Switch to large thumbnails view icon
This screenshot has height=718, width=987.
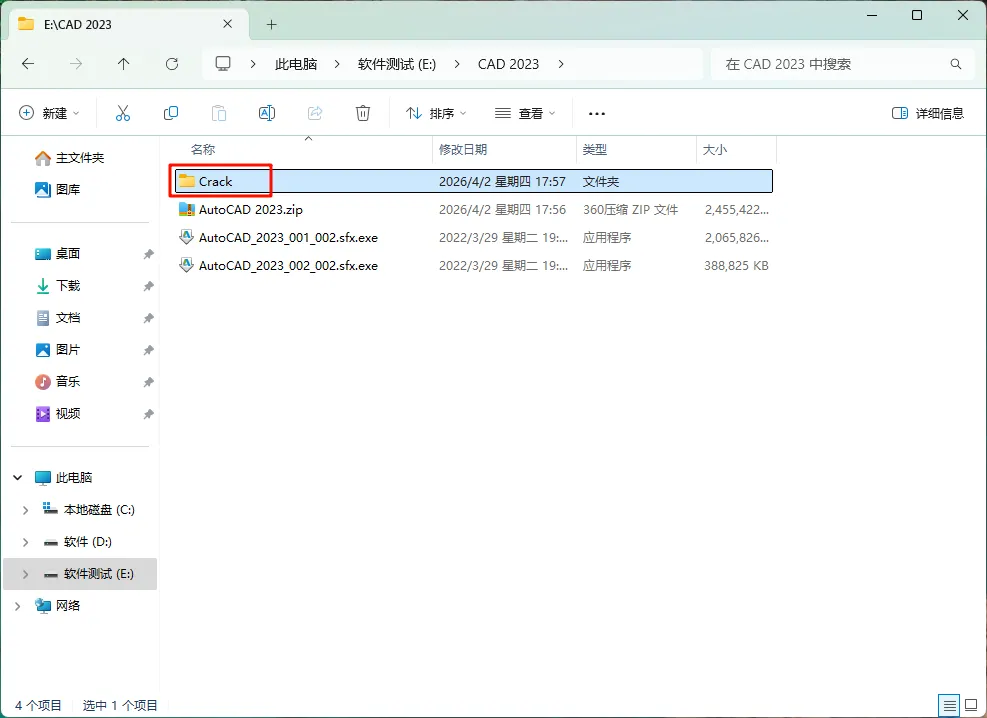971,705
